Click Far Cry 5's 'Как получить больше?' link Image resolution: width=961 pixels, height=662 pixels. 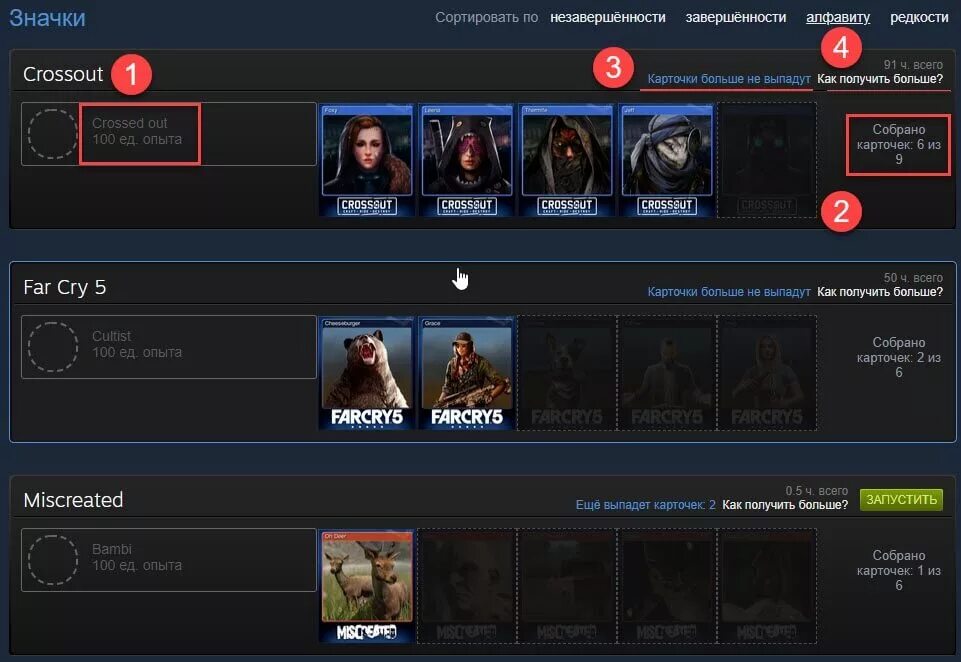879,292
